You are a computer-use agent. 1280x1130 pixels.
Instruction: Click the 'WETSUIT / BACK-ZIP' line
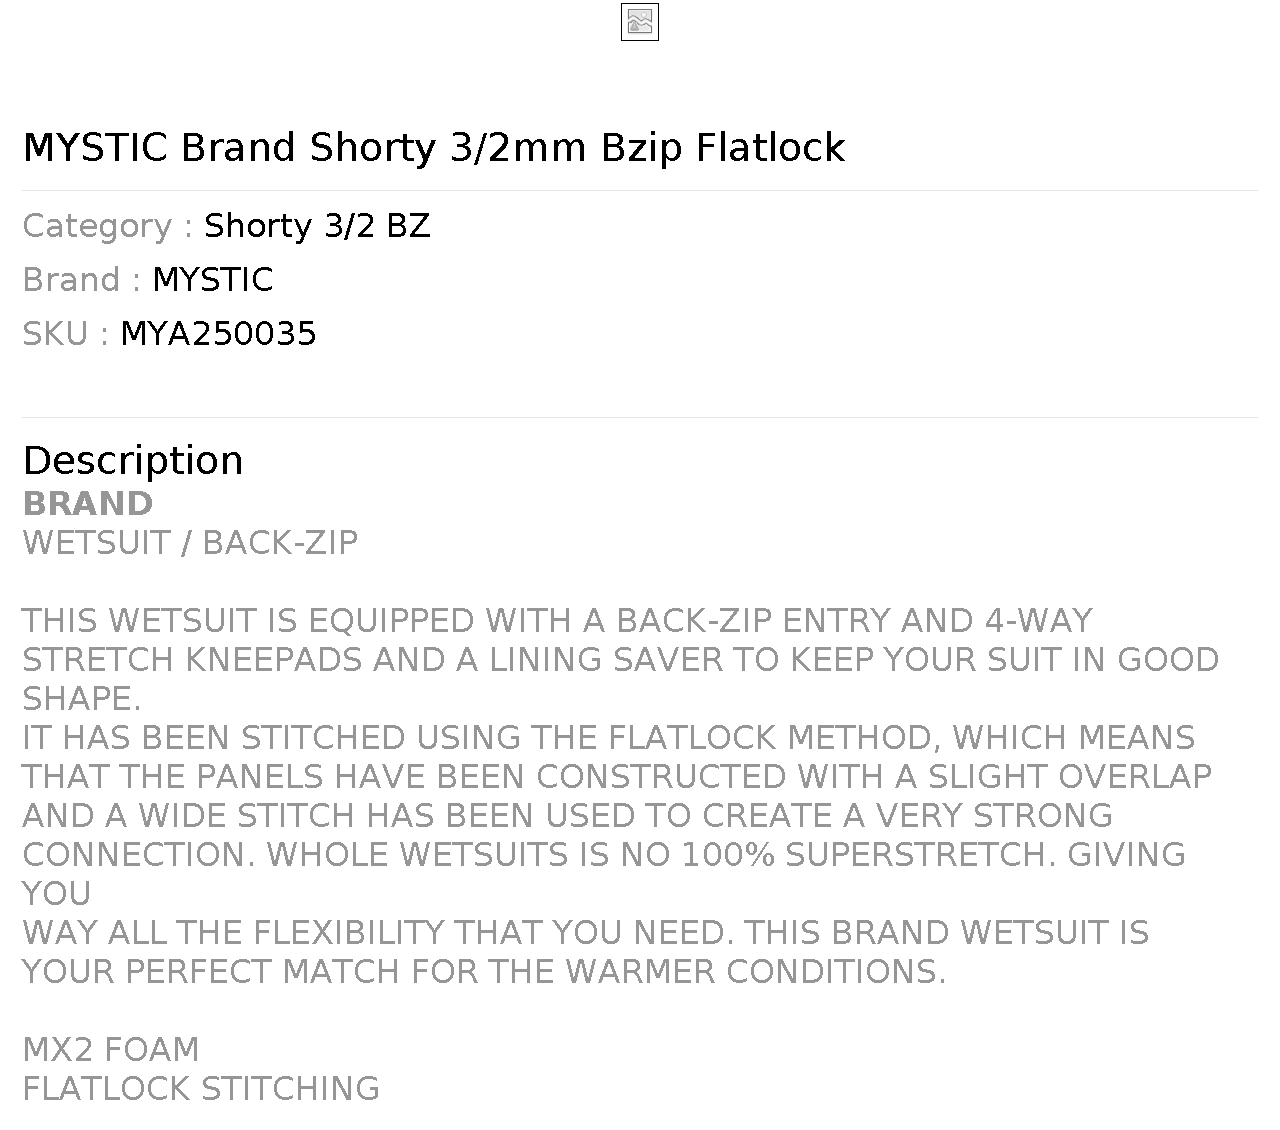(190, 542)
